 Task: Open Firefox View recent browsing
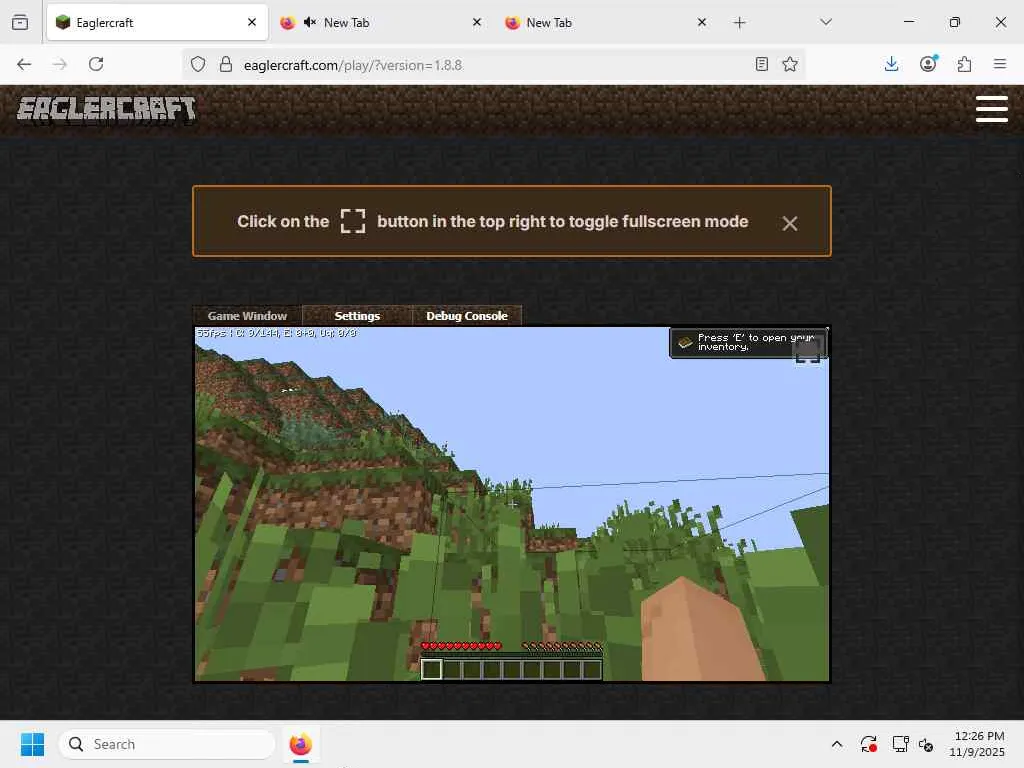point(20,22)
